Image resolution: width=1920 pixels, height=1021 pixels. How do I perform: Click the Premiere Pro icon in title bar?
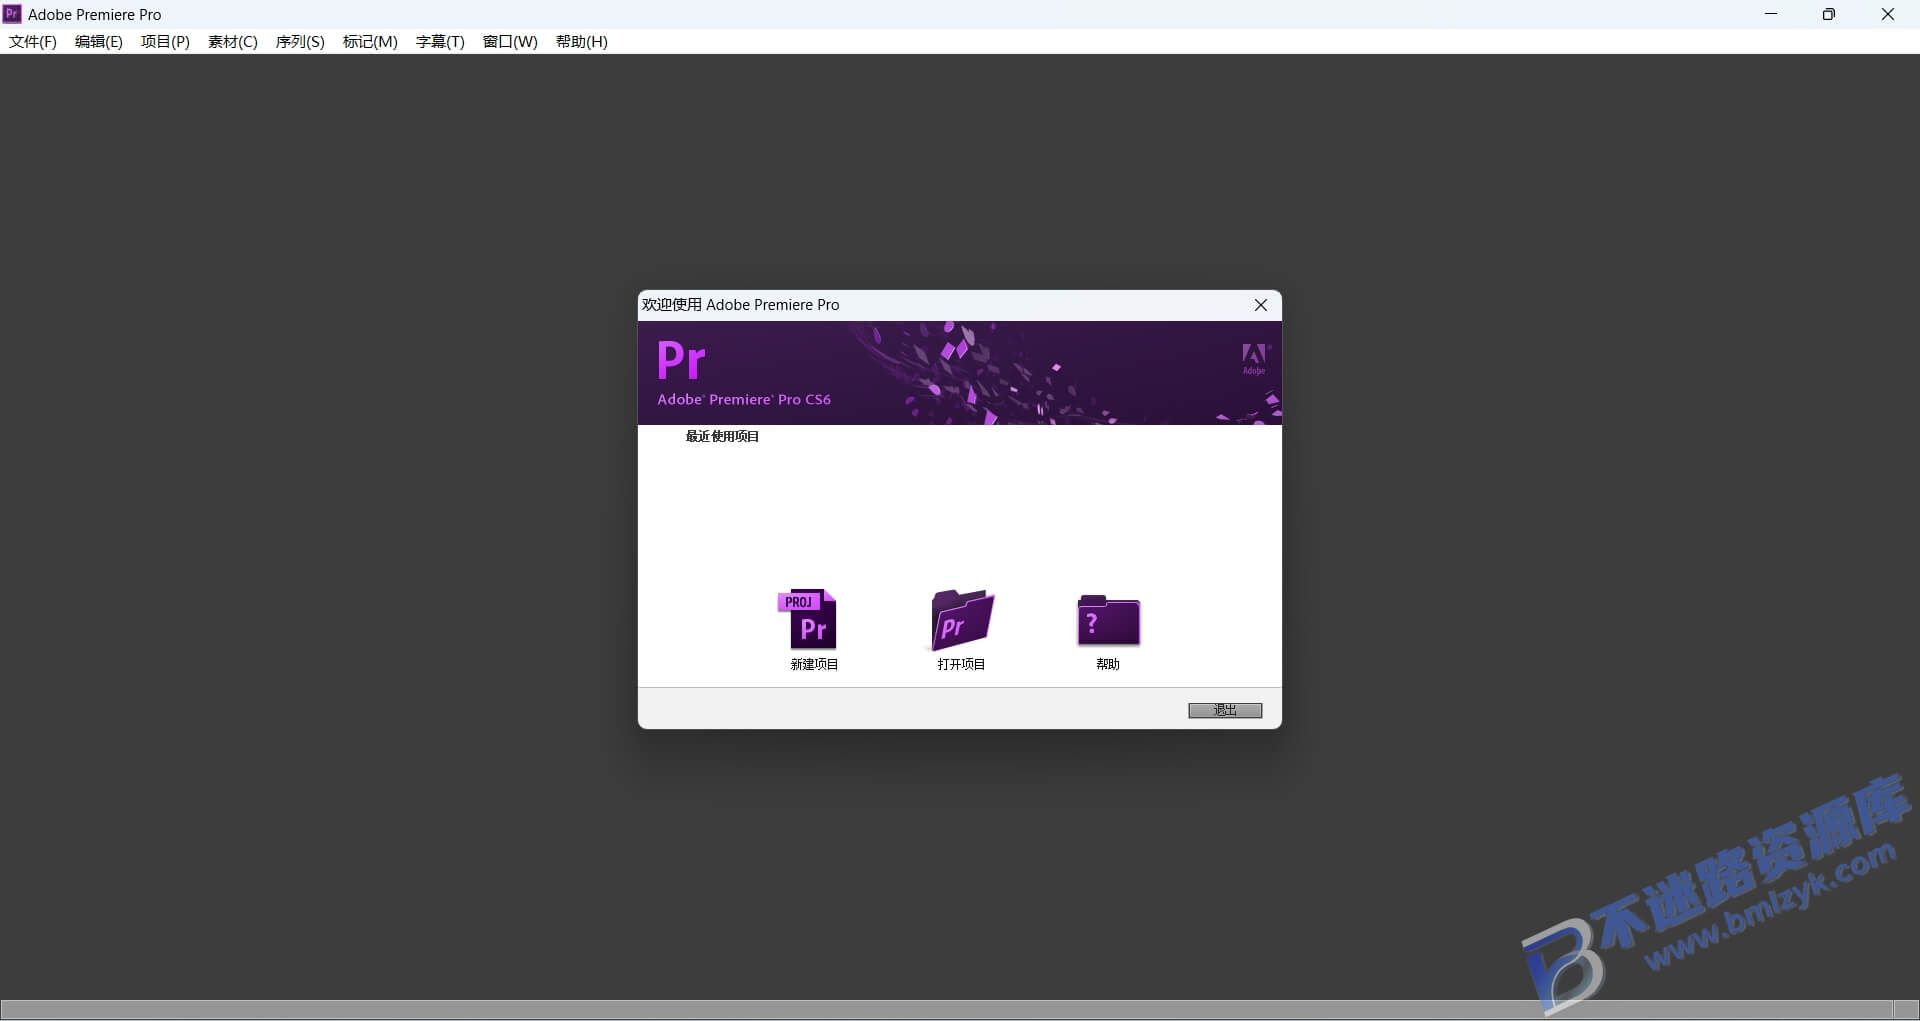pyautogui.click(x=12, y=14)
